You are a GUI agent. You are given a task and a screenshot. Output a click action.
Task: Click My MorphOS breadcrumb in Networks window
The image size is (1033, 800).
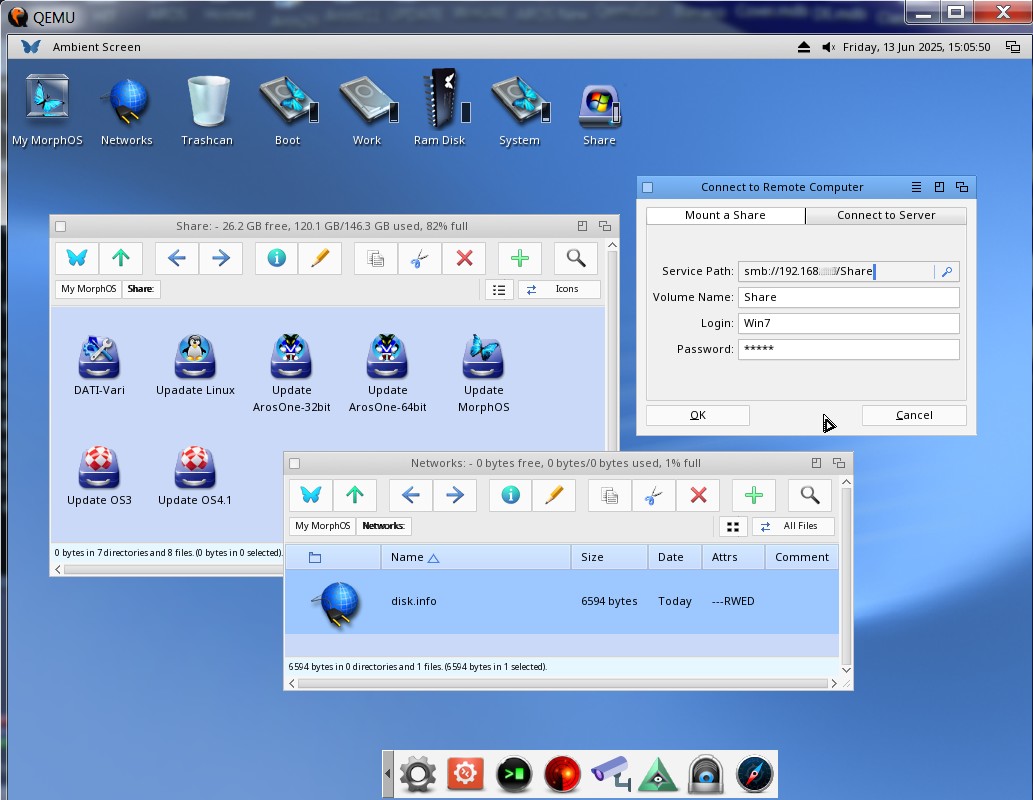(x=323, y=526)
